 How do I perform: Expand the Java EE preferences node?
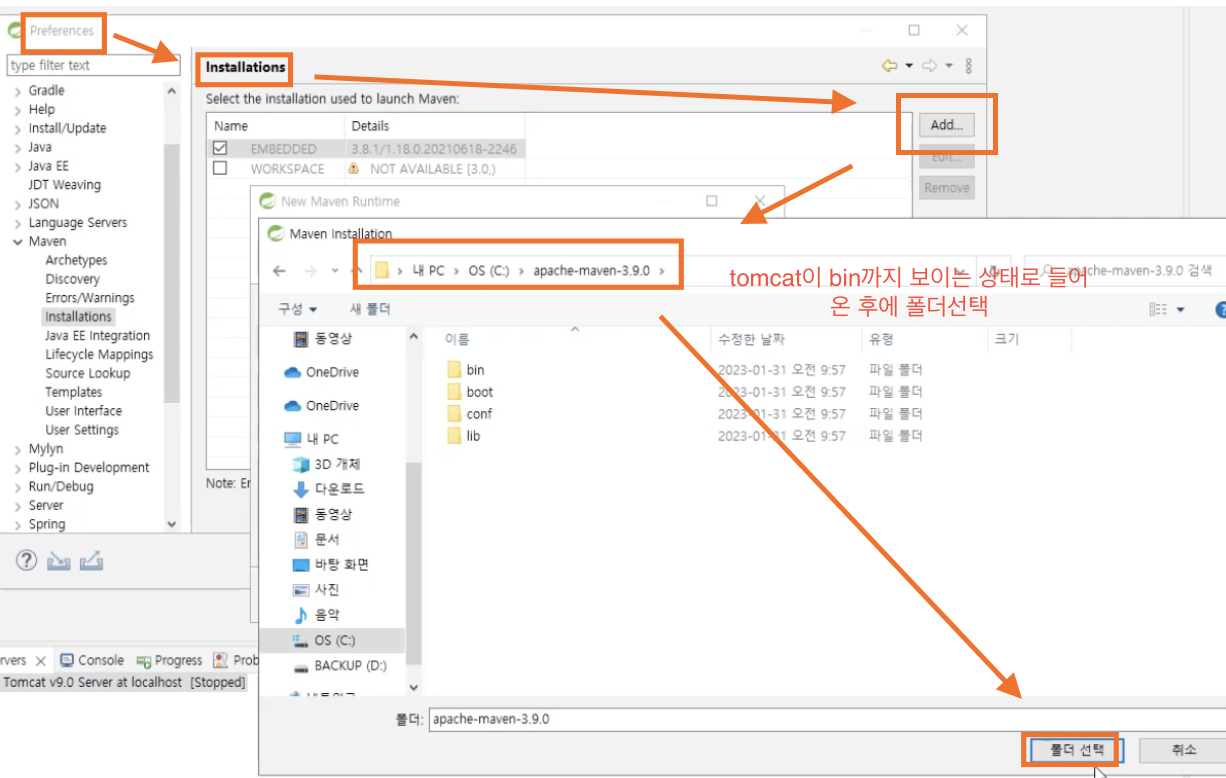tap(17, 166)
